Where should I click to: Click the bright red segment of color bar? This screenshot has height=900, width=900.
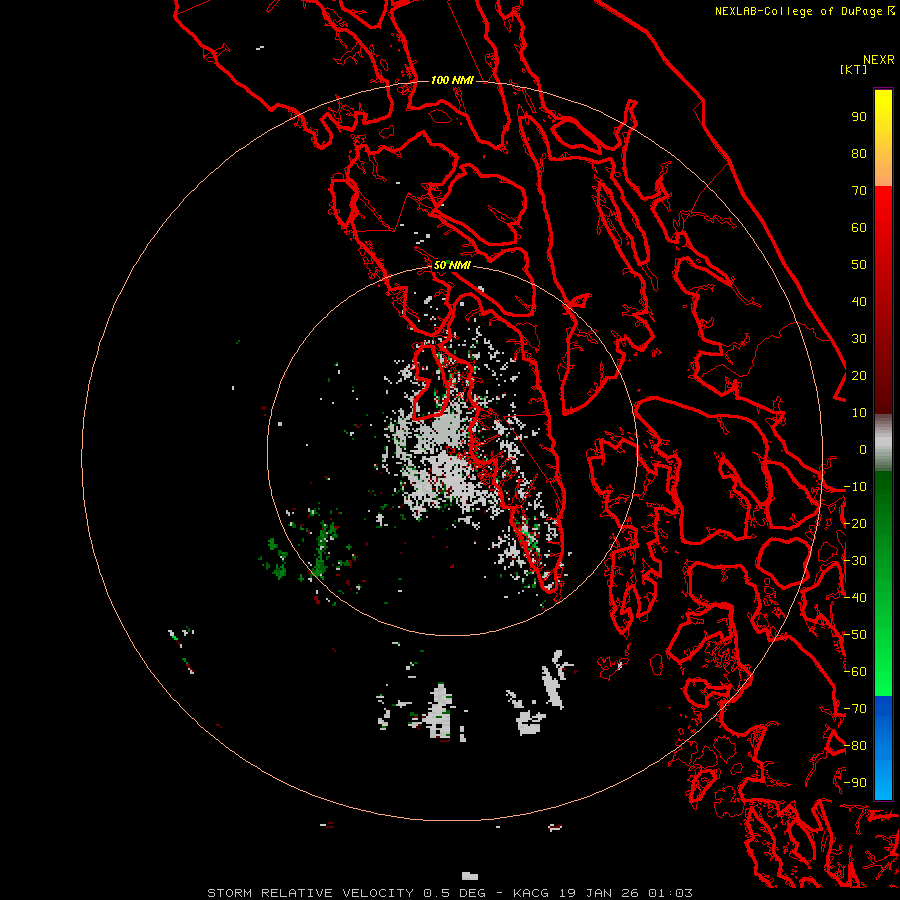coord(883,298)
